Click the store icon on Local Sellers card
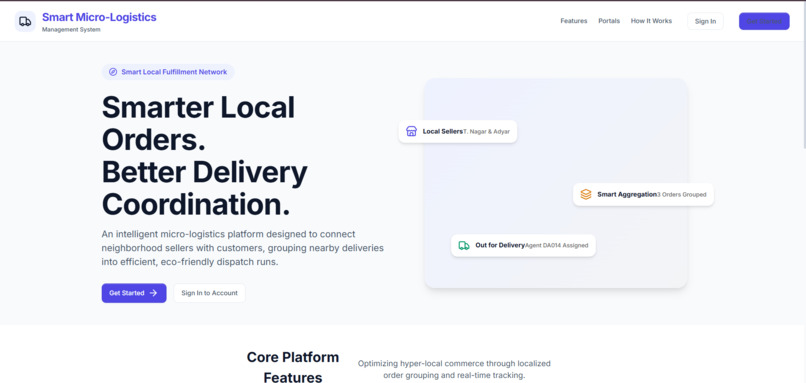This screenshot has width=806, height=383. point(411,131)
